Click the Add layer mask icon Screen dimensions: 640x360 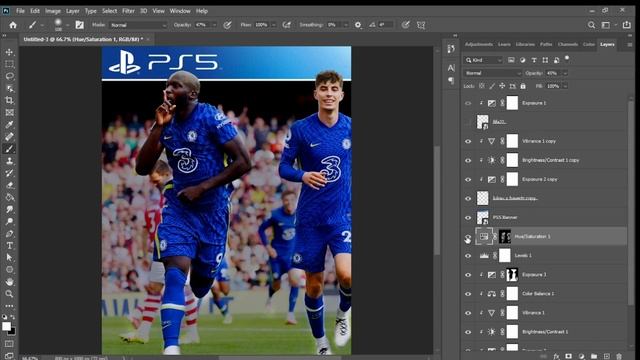pos(569,356)
